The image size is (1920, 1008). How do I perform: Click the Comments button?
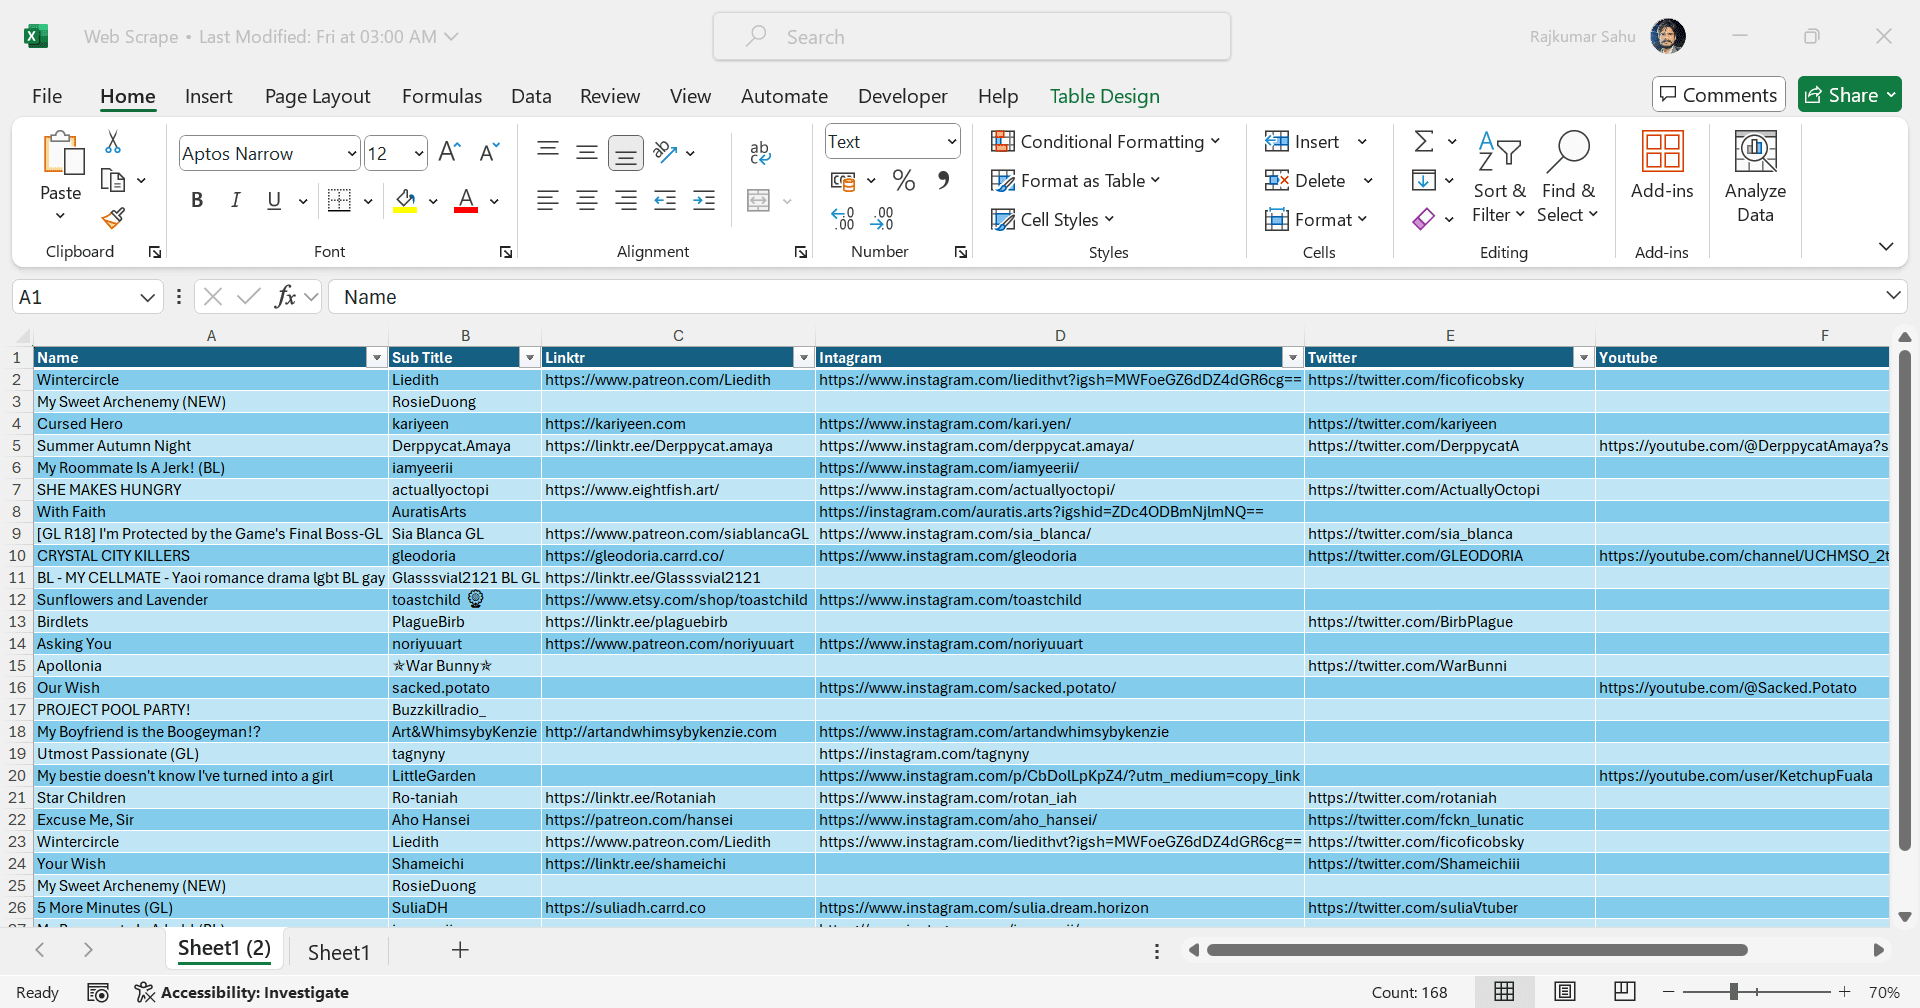[1718, 95]
